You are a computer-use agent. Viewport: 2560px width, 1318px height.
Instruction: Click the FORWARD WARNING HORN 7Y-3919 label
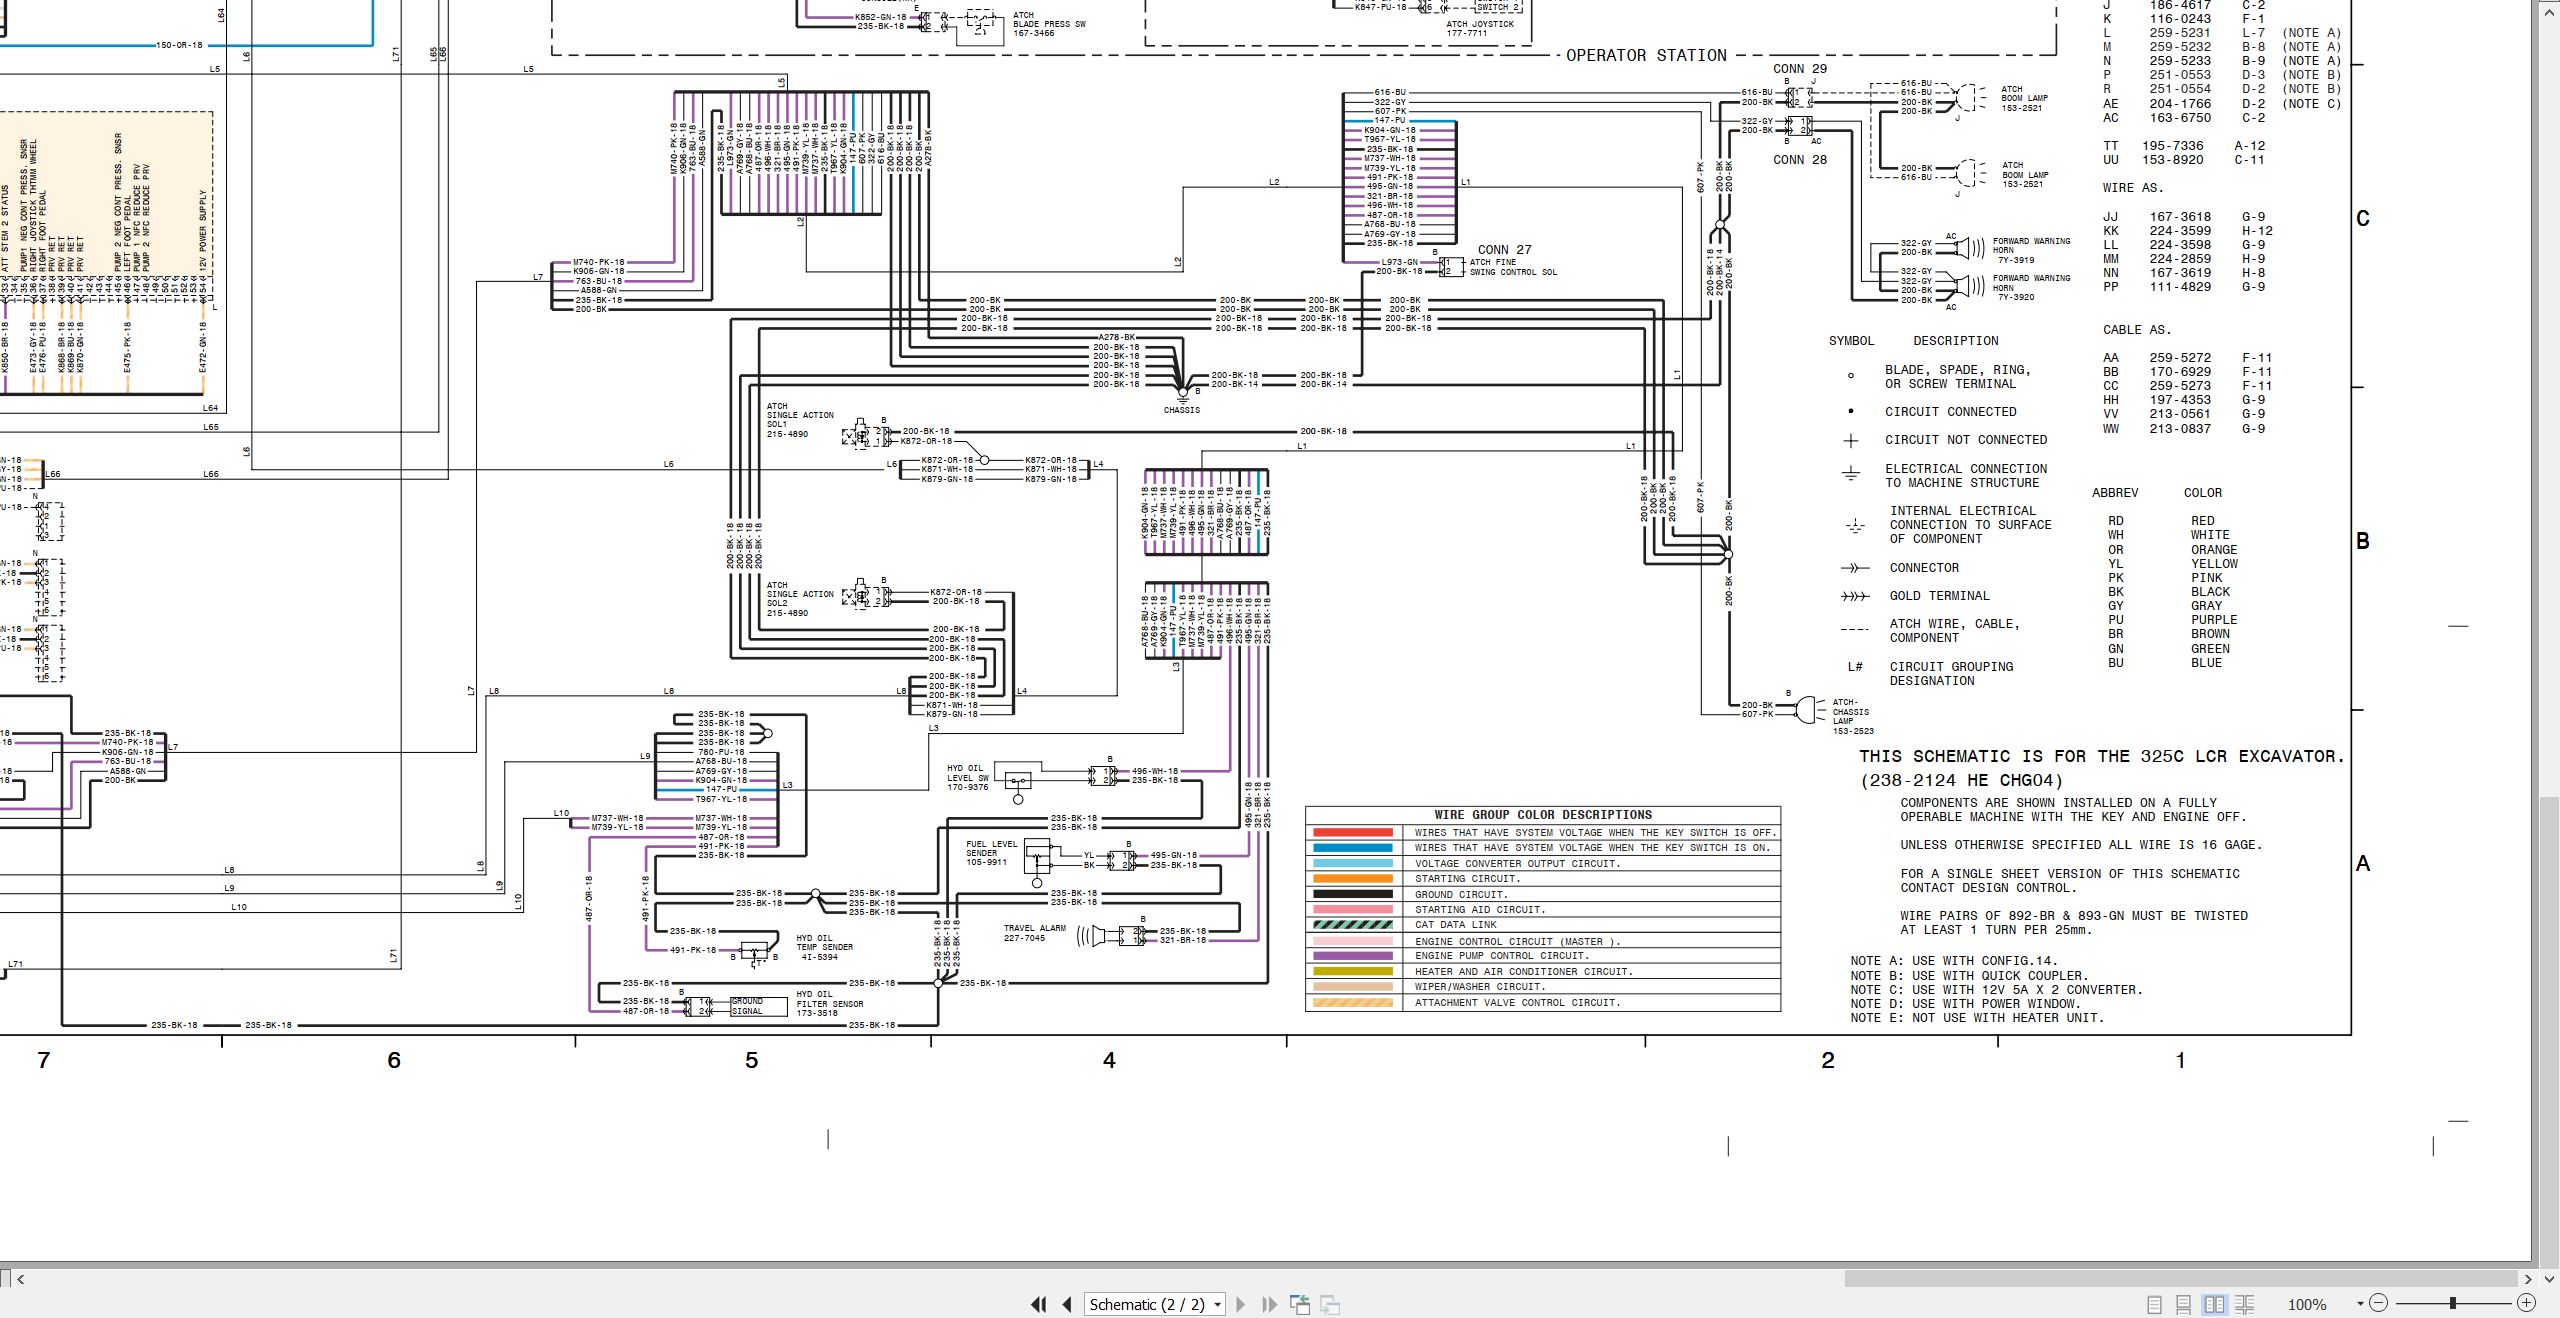click(2031, 250)
